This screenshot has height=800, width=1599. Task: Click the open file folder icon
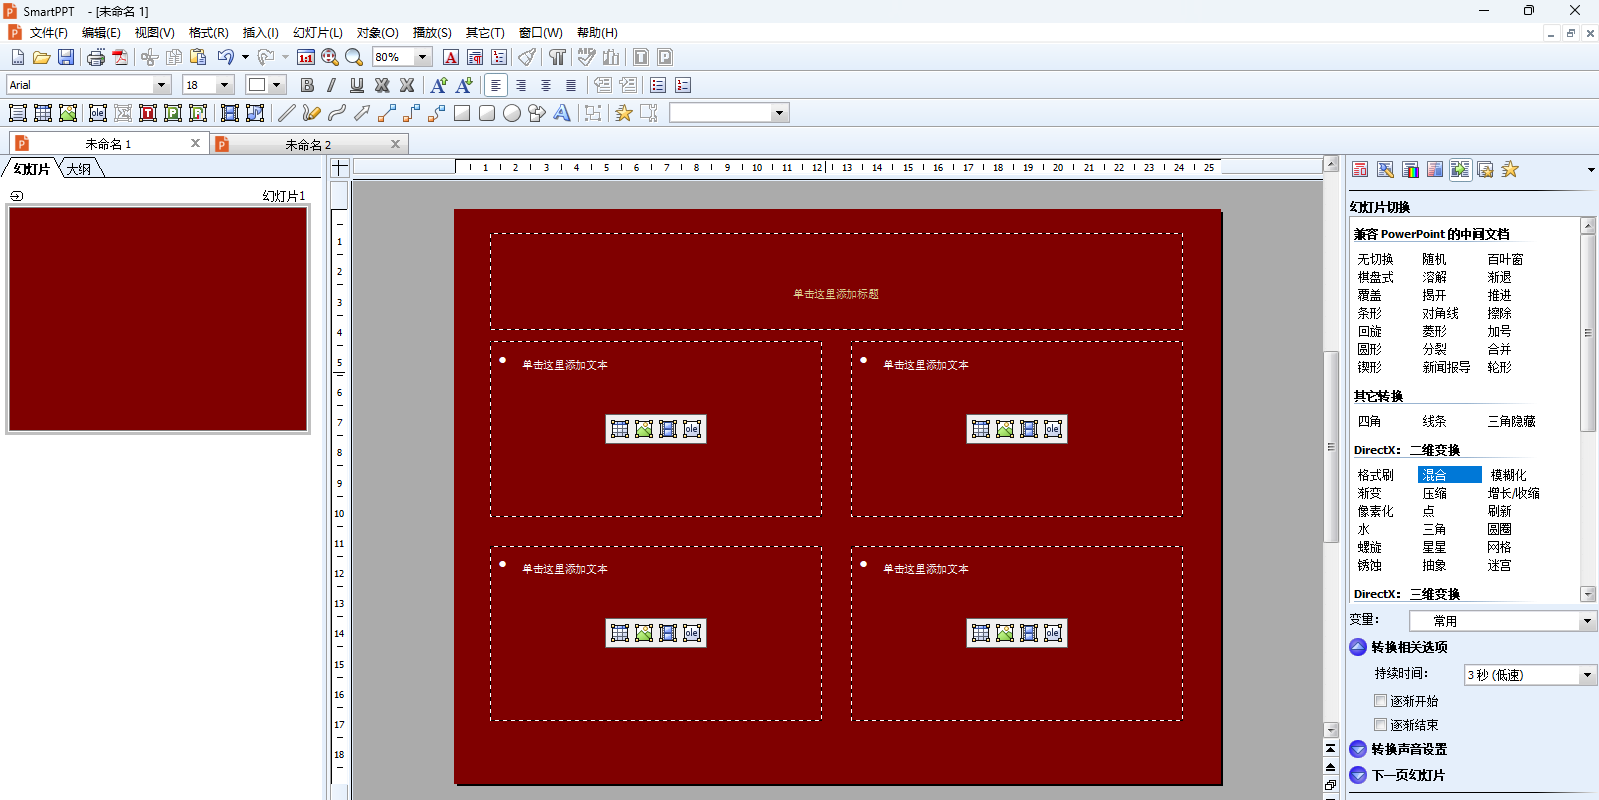(41, 57)
